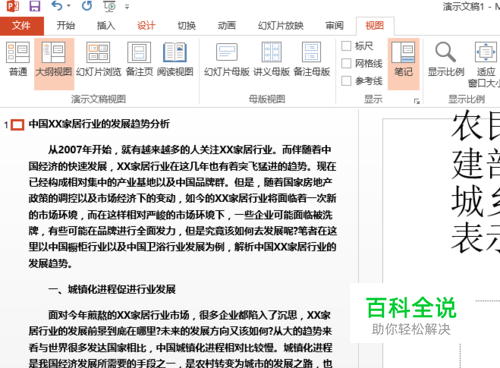The width and height of the screenshot is (500, 368).
Task: Switch to 普通 view
Action: point(18,59)
